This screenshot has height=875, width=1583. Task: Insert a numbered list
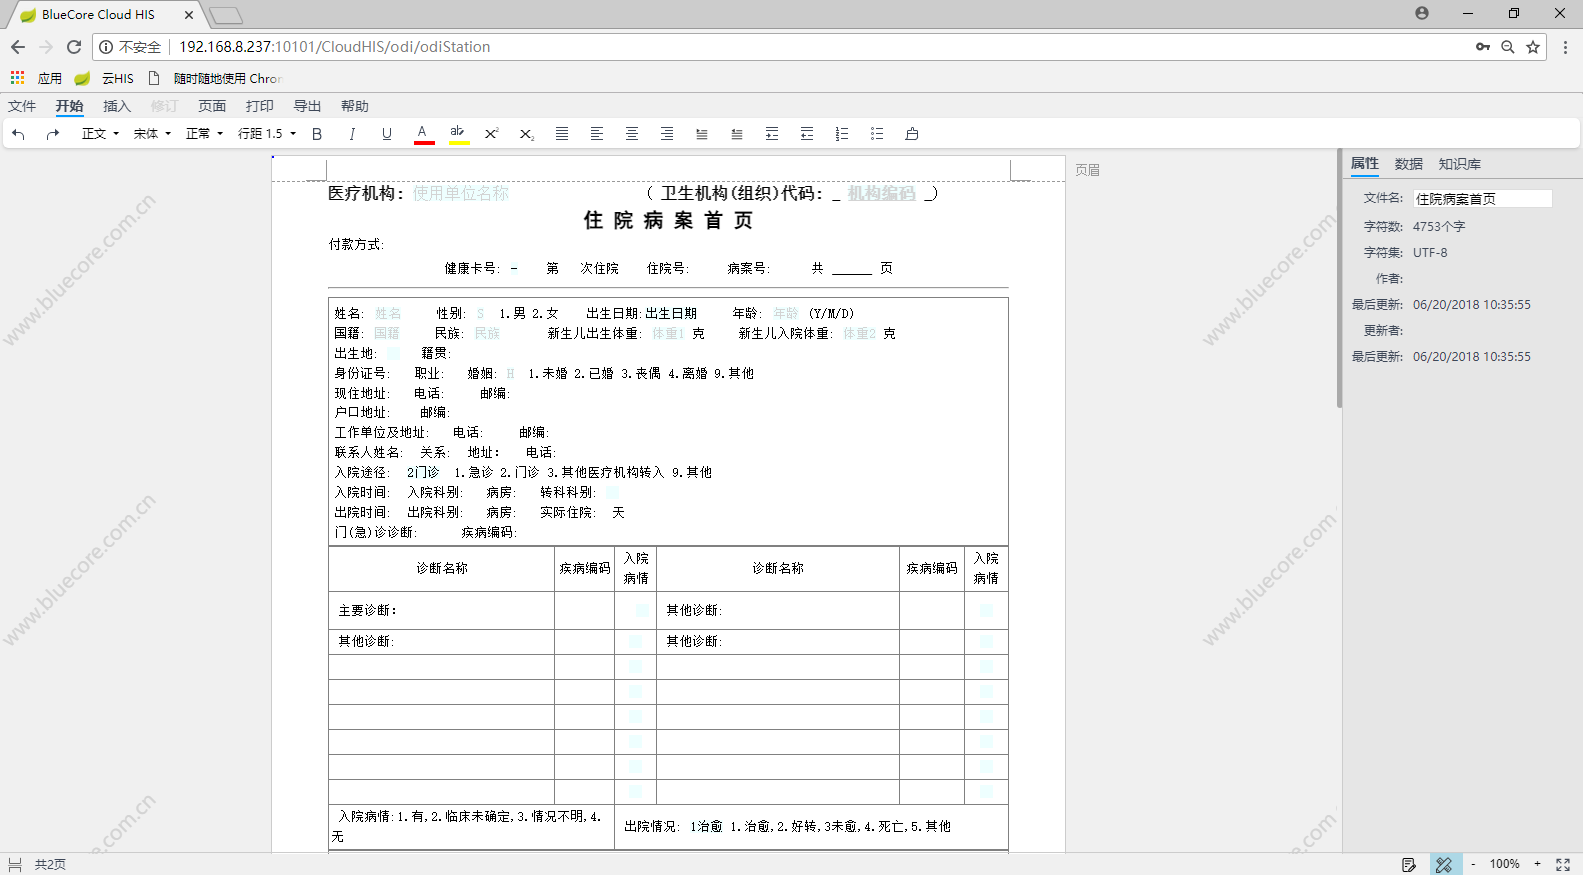coord(842,134)
